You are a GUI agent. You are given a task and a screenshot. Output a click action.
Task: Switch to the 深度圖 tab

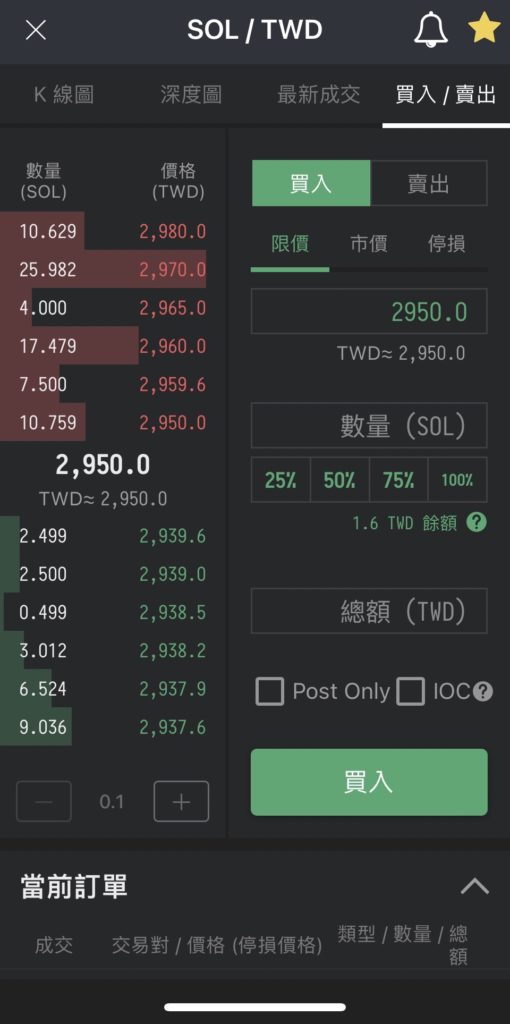tap(191, 95)
